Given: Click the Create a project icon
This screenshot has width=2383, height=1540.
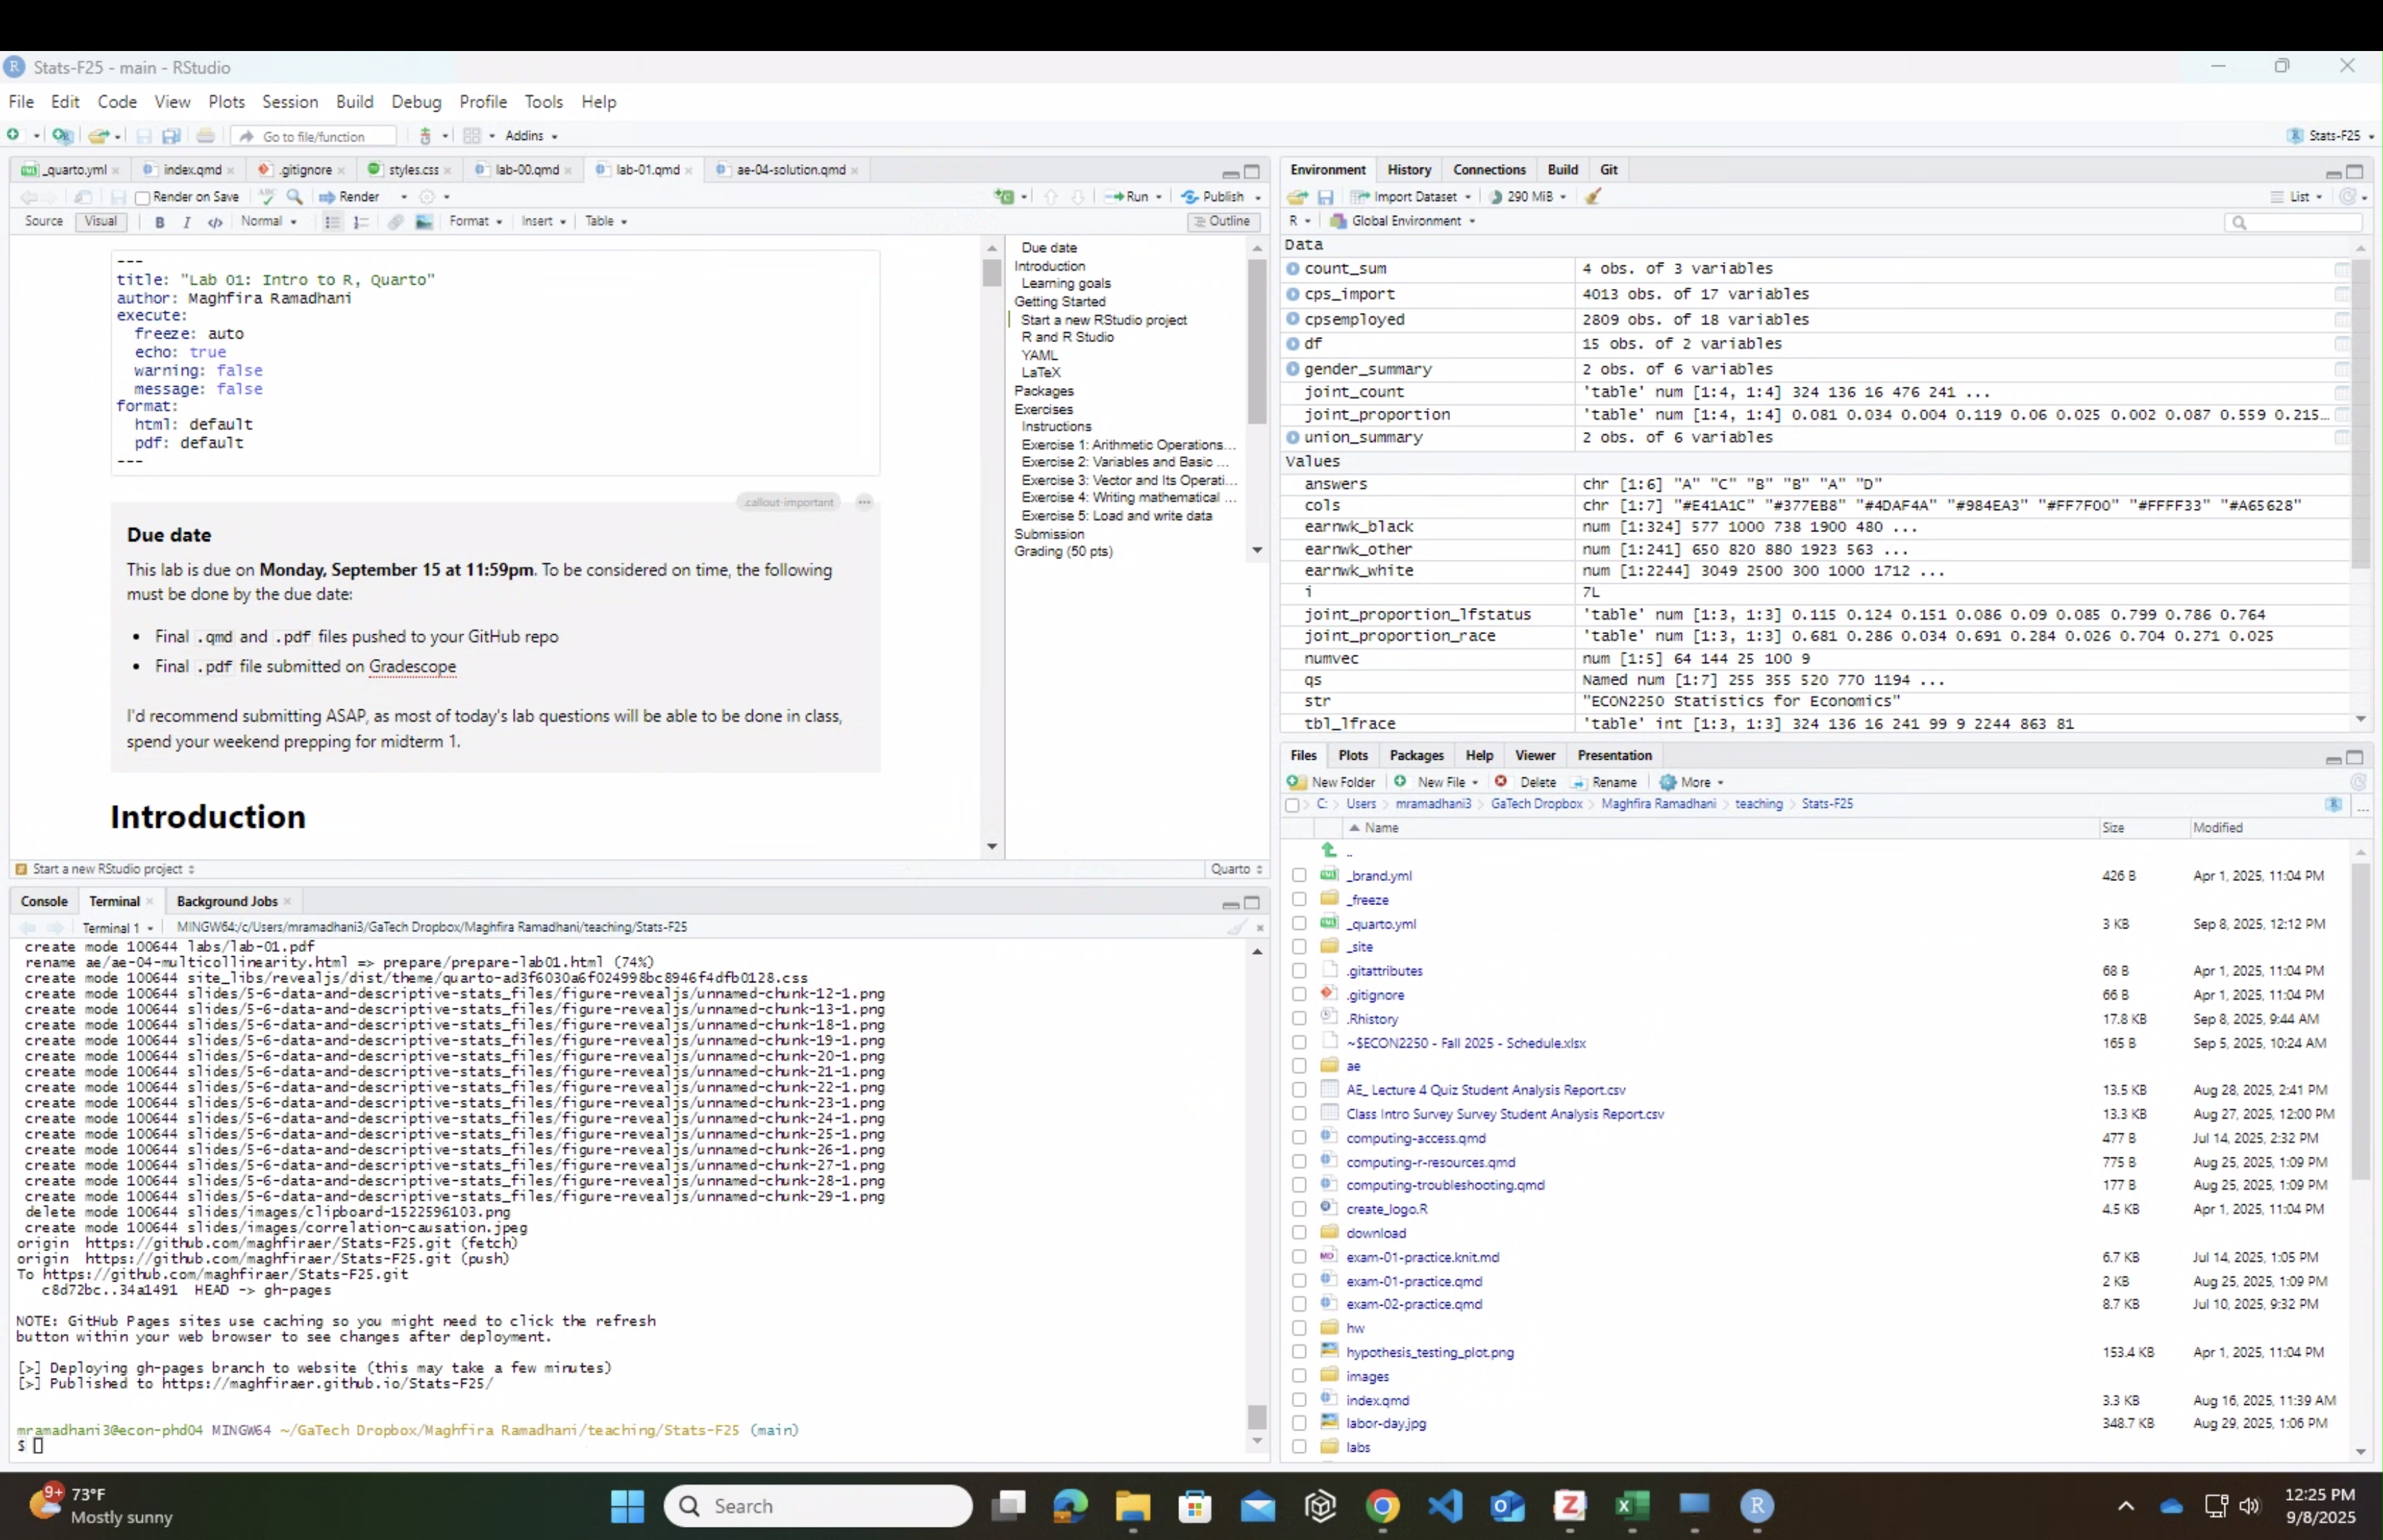Looking at the screenshot, I should pyautogui.click(x=62, y=135).
